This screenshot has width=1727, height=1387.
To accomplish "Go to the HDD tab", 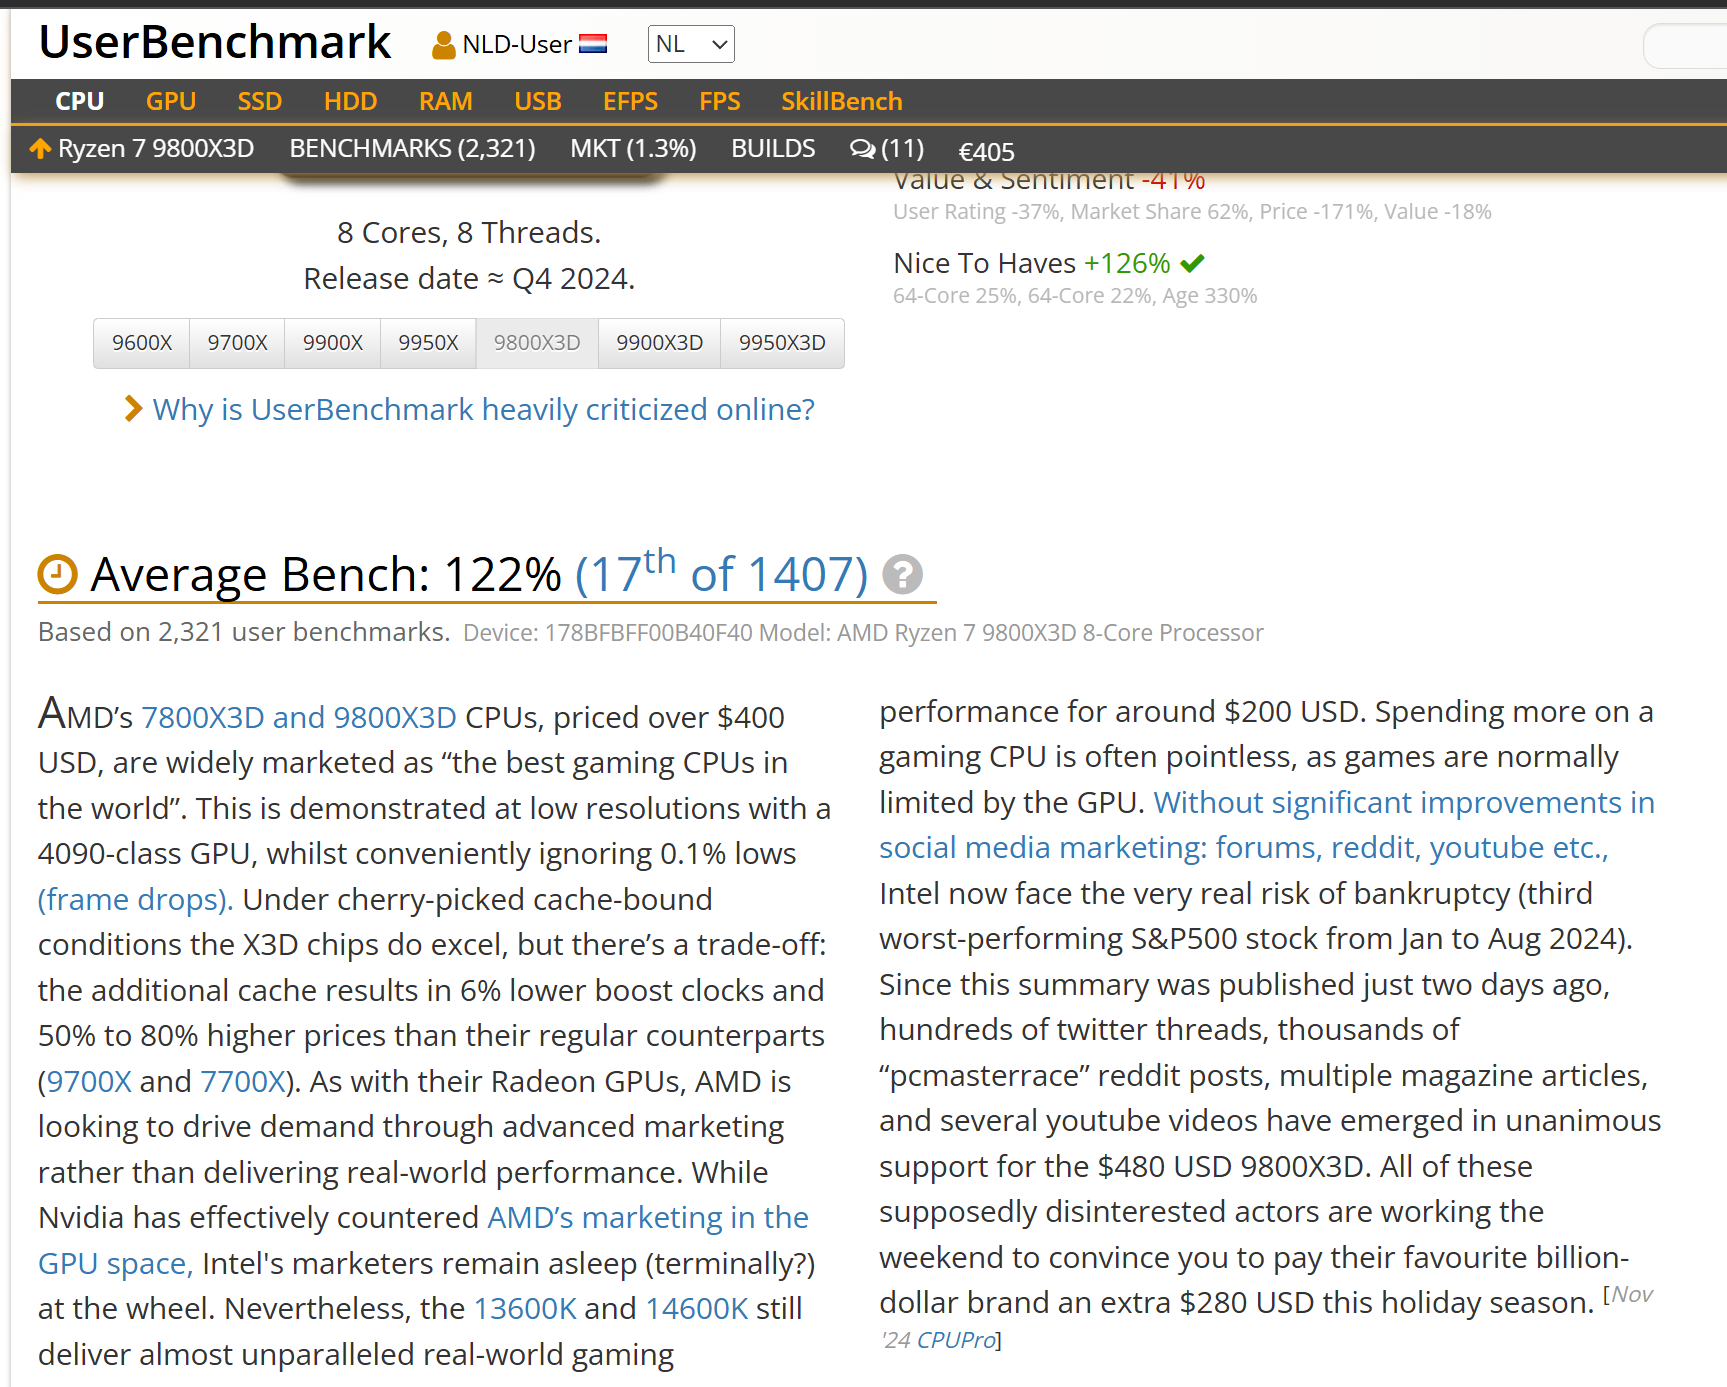I will (350, 101).
